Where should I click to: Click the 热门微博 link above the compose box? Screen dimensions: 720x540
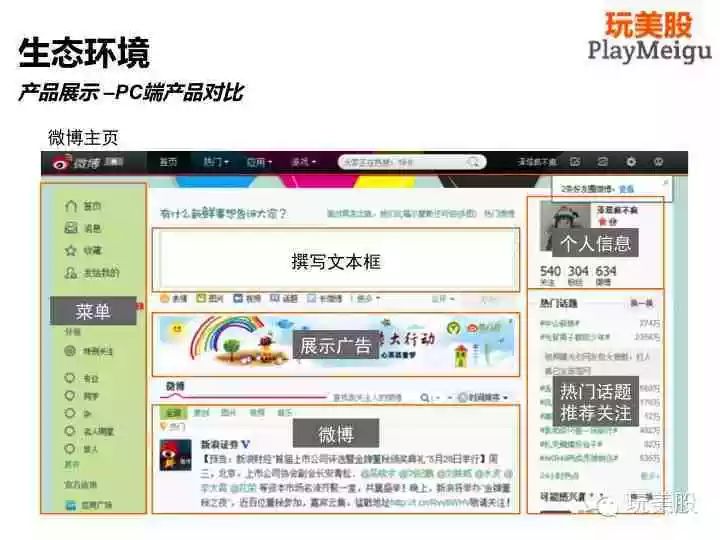tap(500, 214)
